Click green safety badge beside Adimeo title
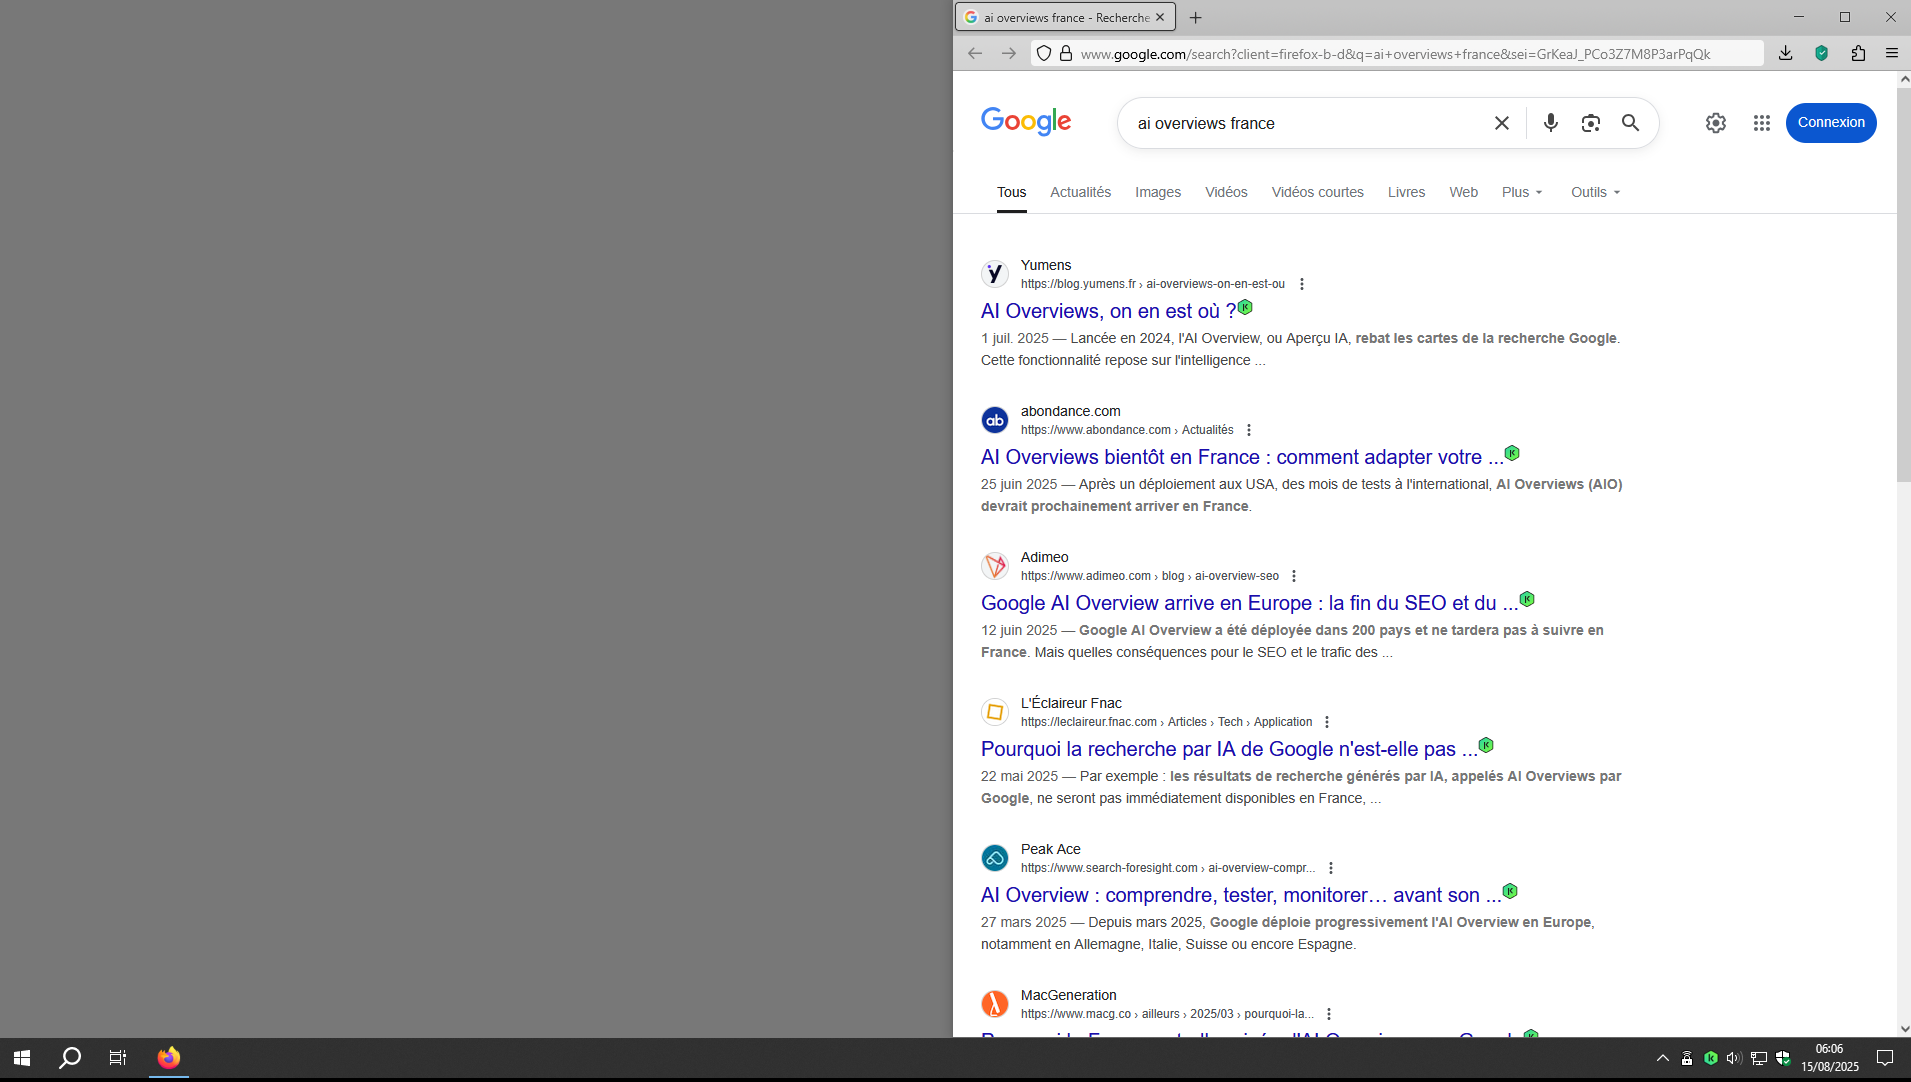The height and width of the screenshot is (1082, 1911). tap(1527, 599)
